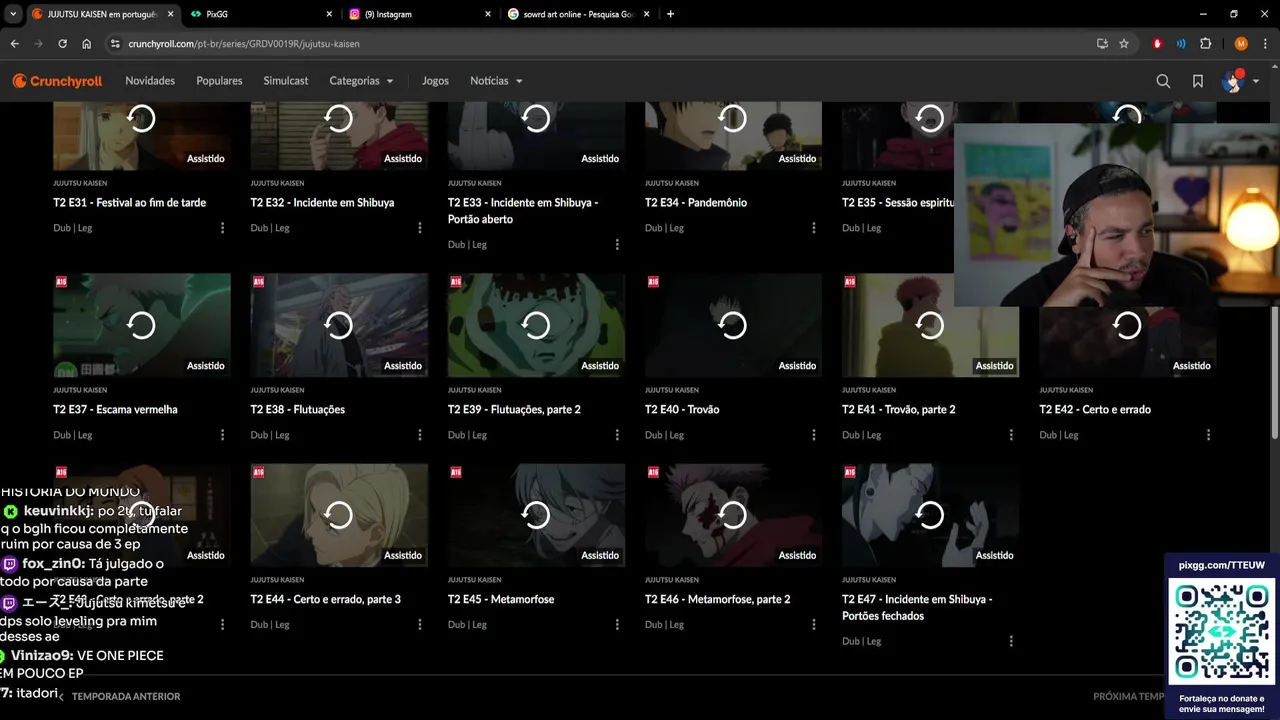Open the Simulcast menu item
Image resolution: width=1280 pixels, height=720 pixels.
click(286, 81)
